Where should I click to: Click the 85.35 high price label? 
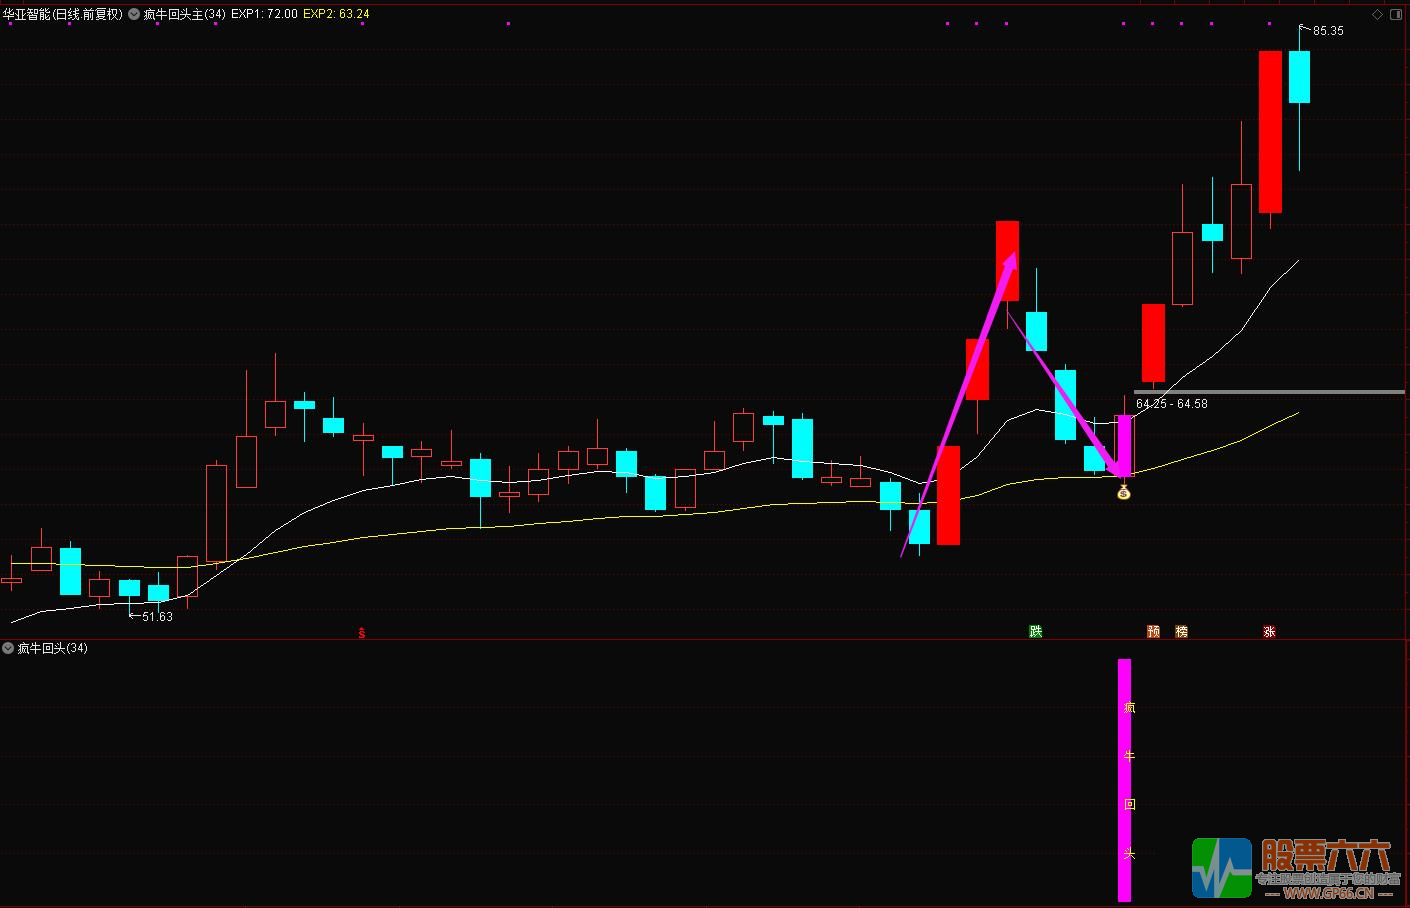(1328, 31)
